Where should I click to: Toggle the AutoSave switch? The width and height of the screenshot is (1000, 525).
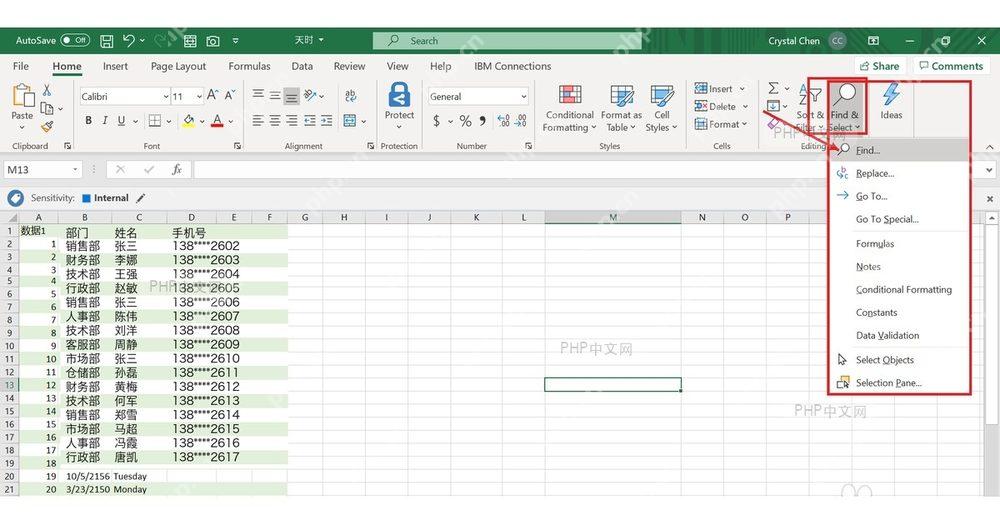pos(75,40)
